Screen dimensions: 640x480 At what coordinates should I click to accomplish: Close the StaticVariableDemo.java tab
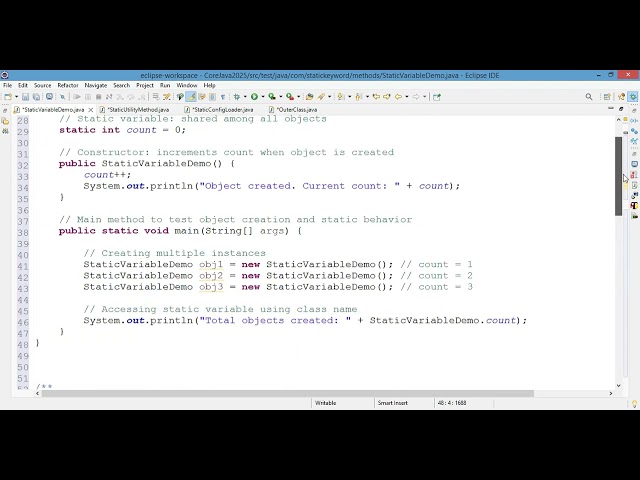point(91,110)
